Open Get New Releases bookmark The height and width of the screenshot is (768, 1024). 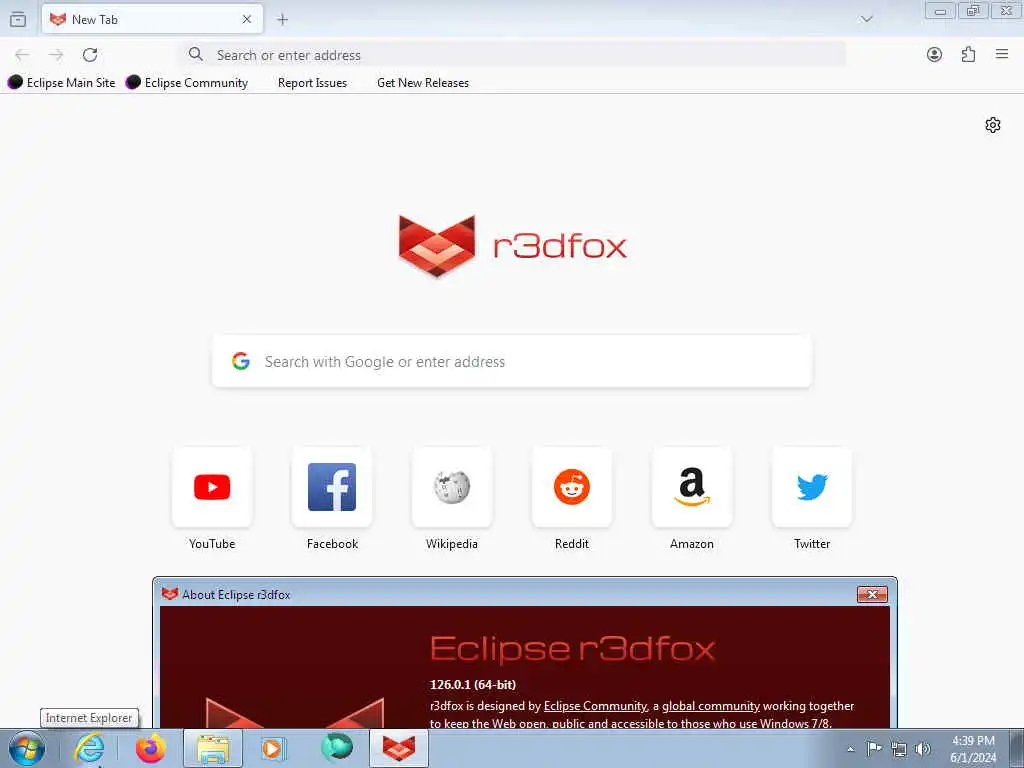pos(423,83)
